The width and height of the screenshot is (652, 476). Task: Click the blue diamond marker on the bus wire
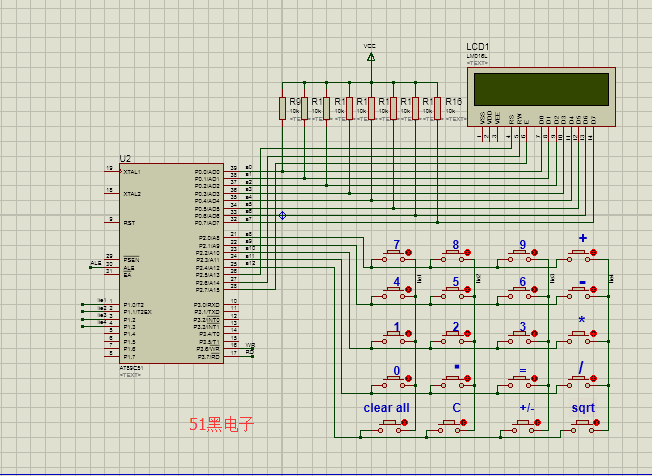282,215
